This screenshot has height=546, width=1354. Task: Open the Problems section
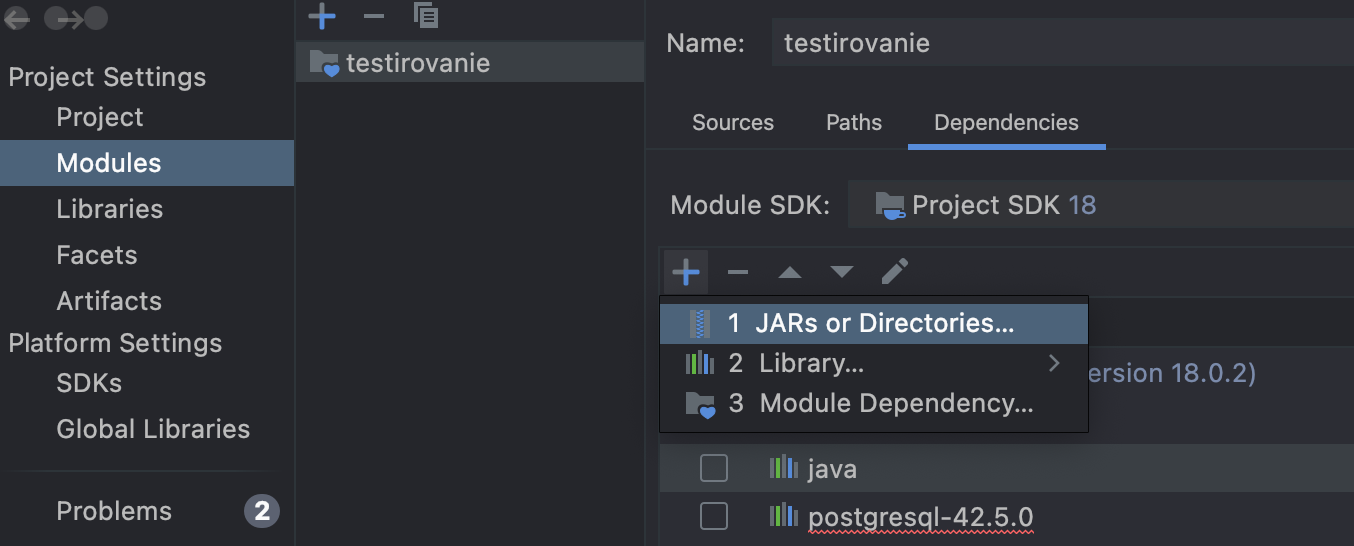114,511
